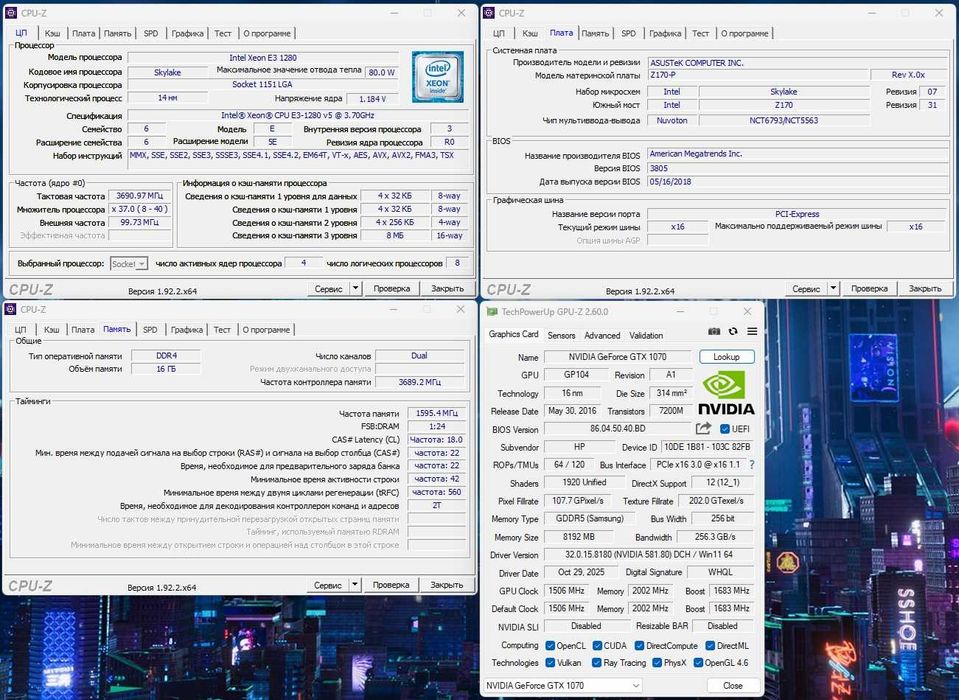959x700 pixels.
Task: Click the BIOS version value 3805
Action: pos(798,168)
